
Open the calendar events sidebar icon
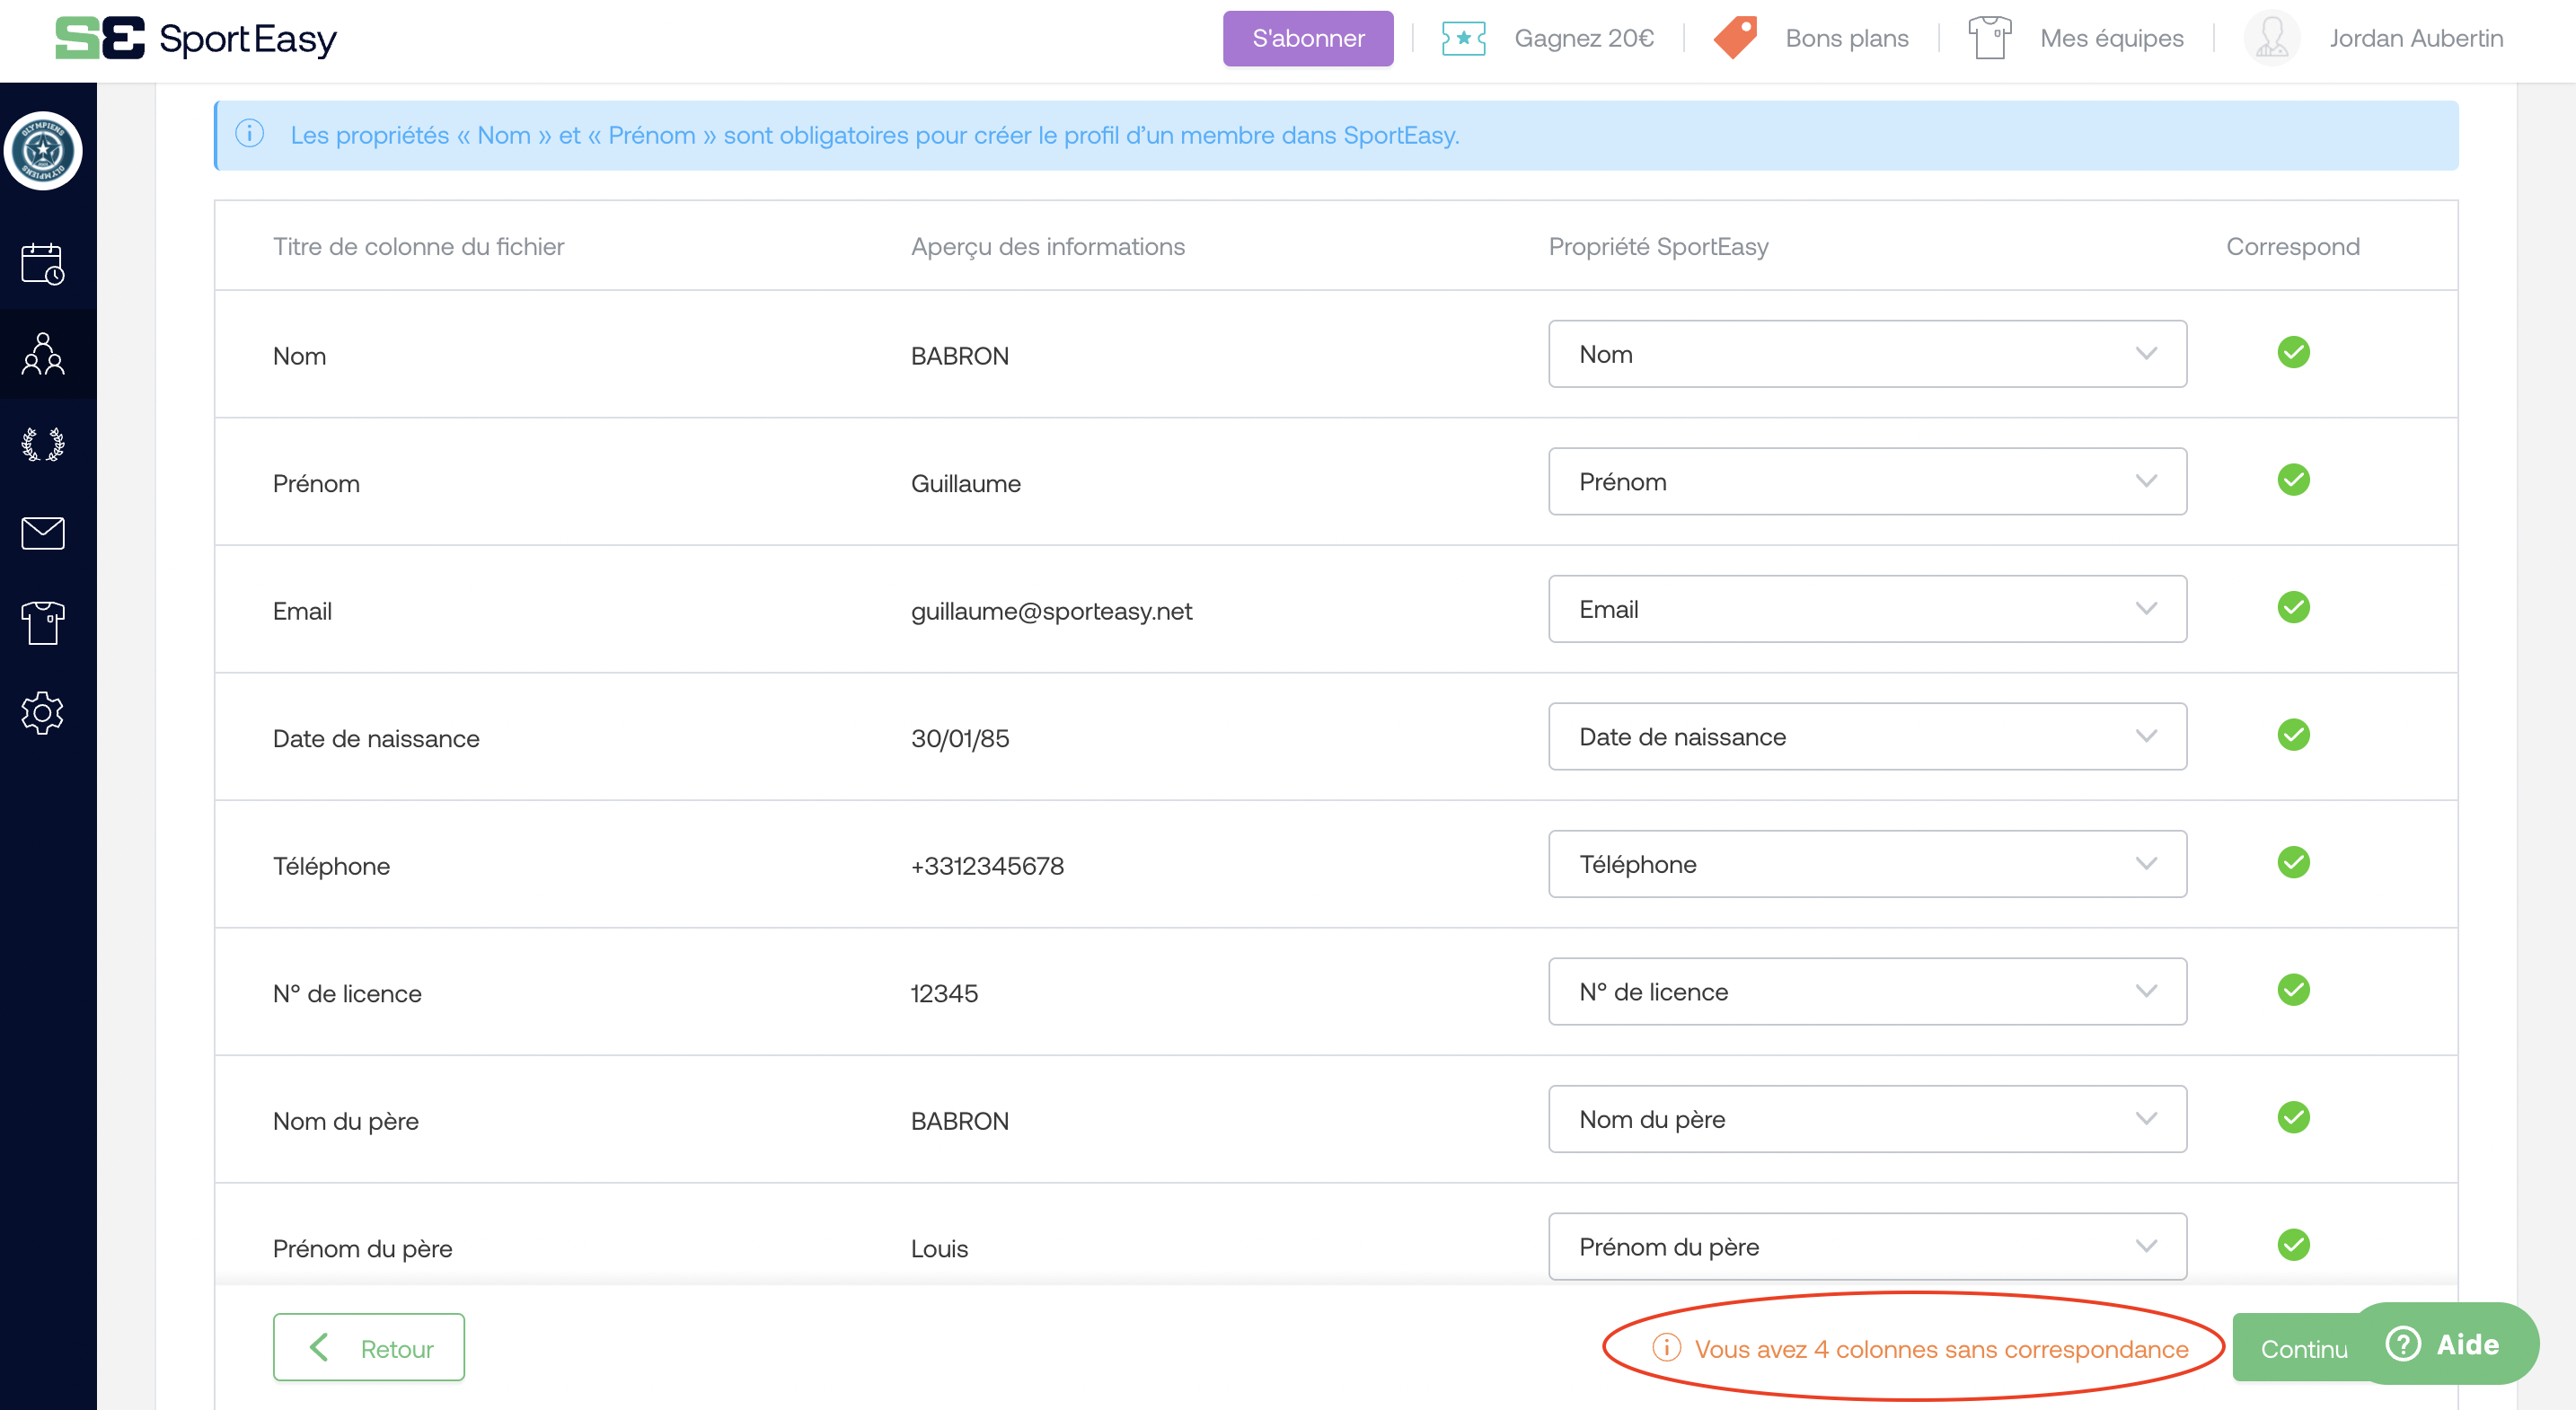pyautogui.click(x=43, y=264)
